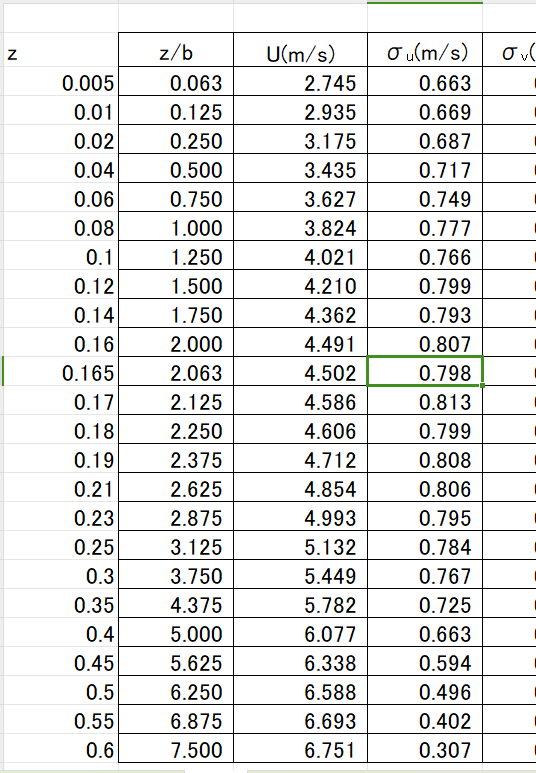Select the z column header cell
Viewport: 536px width, 773px height.
click(61, 49)
